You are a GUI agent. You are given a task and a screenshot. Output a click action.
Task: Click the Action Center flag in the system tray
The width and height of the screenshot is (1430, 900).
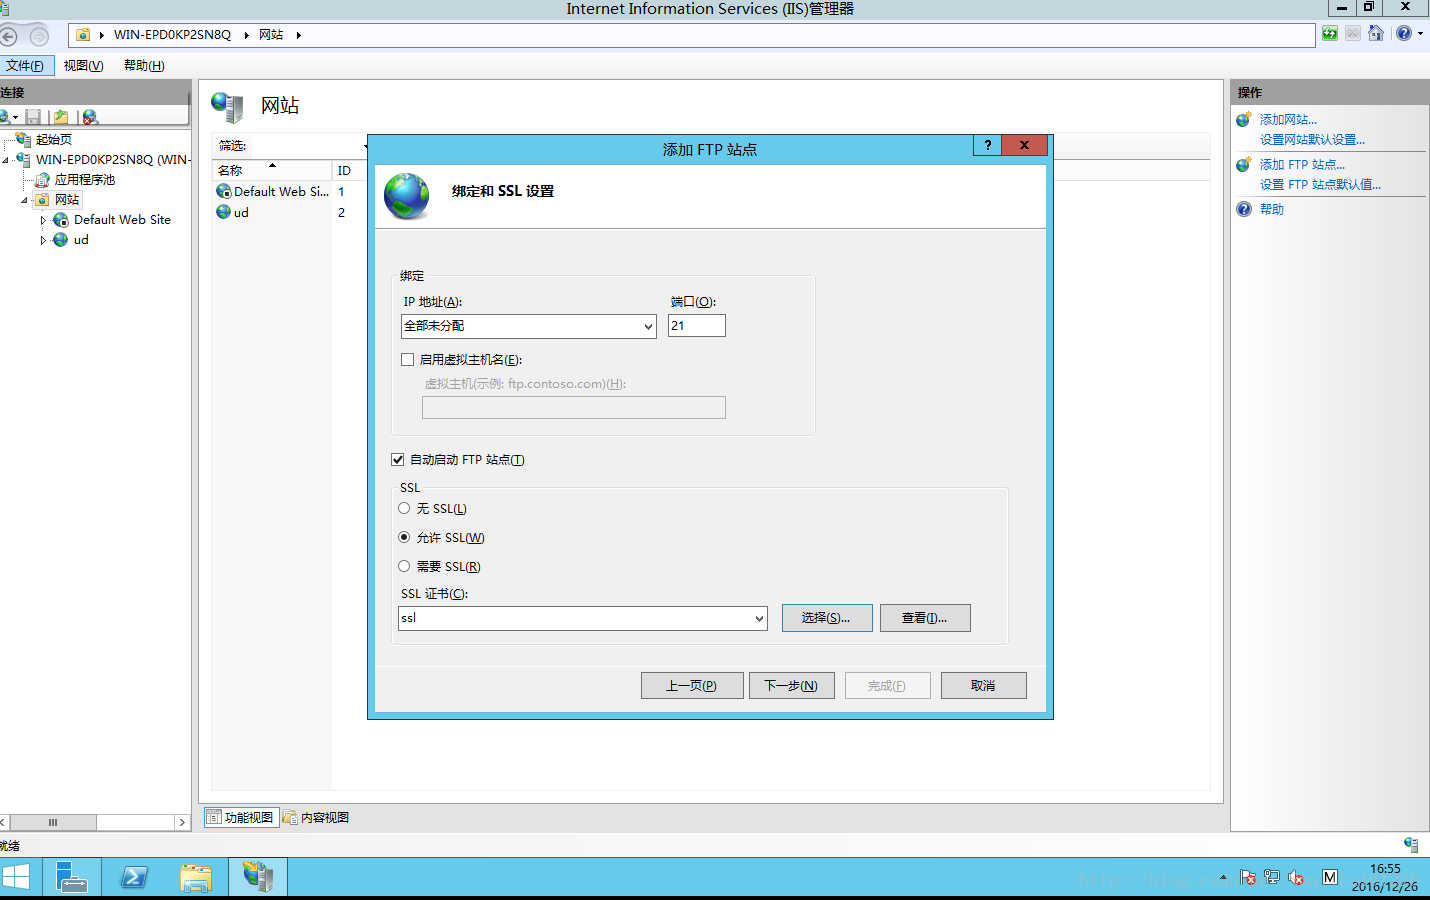pos(1248,877)
